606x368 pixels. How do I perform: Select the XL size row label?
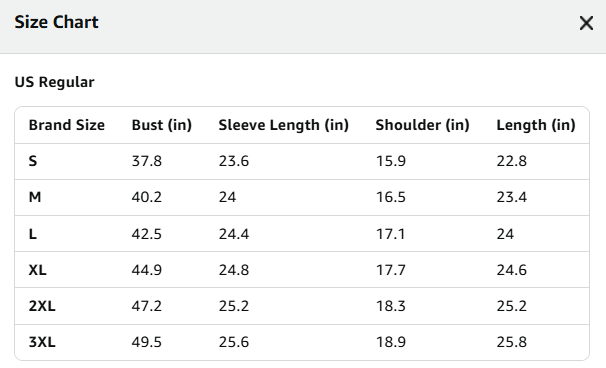tap(37, 270)
